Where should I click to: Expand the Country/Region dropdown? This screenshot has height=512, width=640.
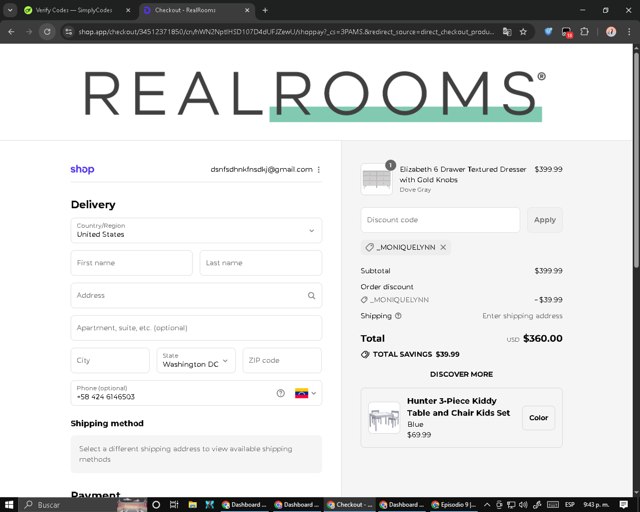click(x=196, y=230)
